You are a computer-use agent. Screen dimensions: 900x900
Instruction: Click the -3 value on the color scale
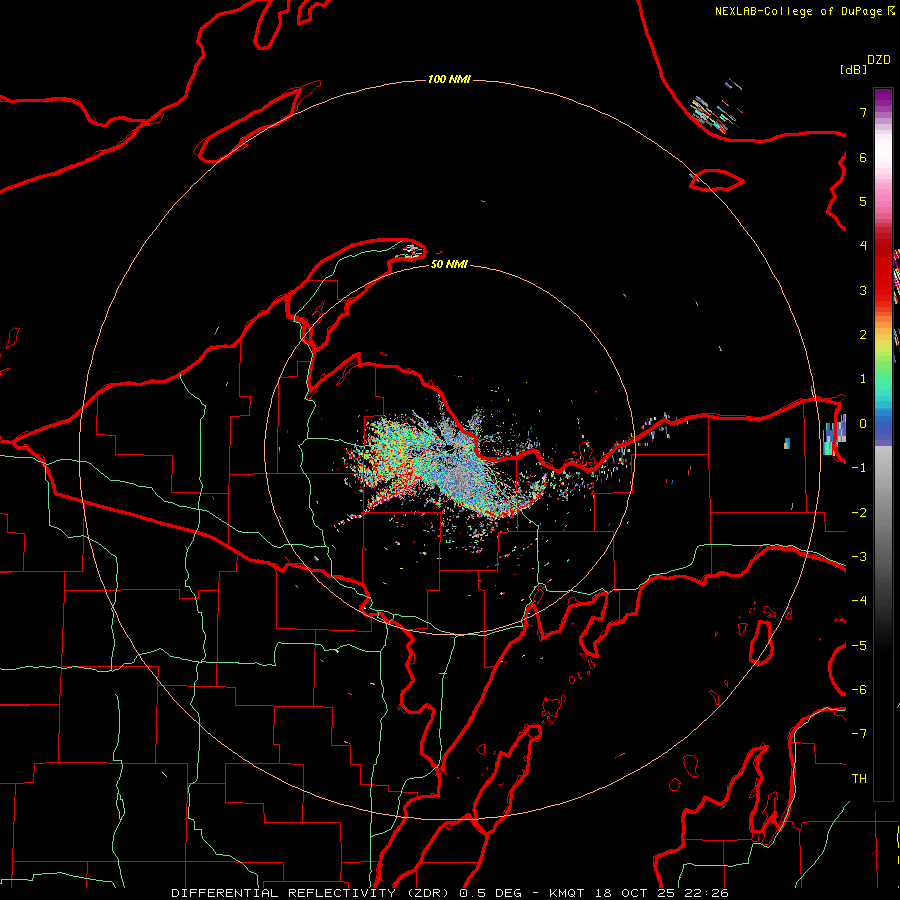coord(859,557)
